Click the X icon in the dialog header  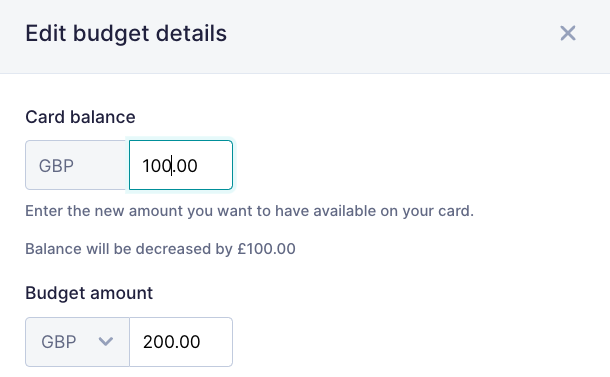click(568, 33)
